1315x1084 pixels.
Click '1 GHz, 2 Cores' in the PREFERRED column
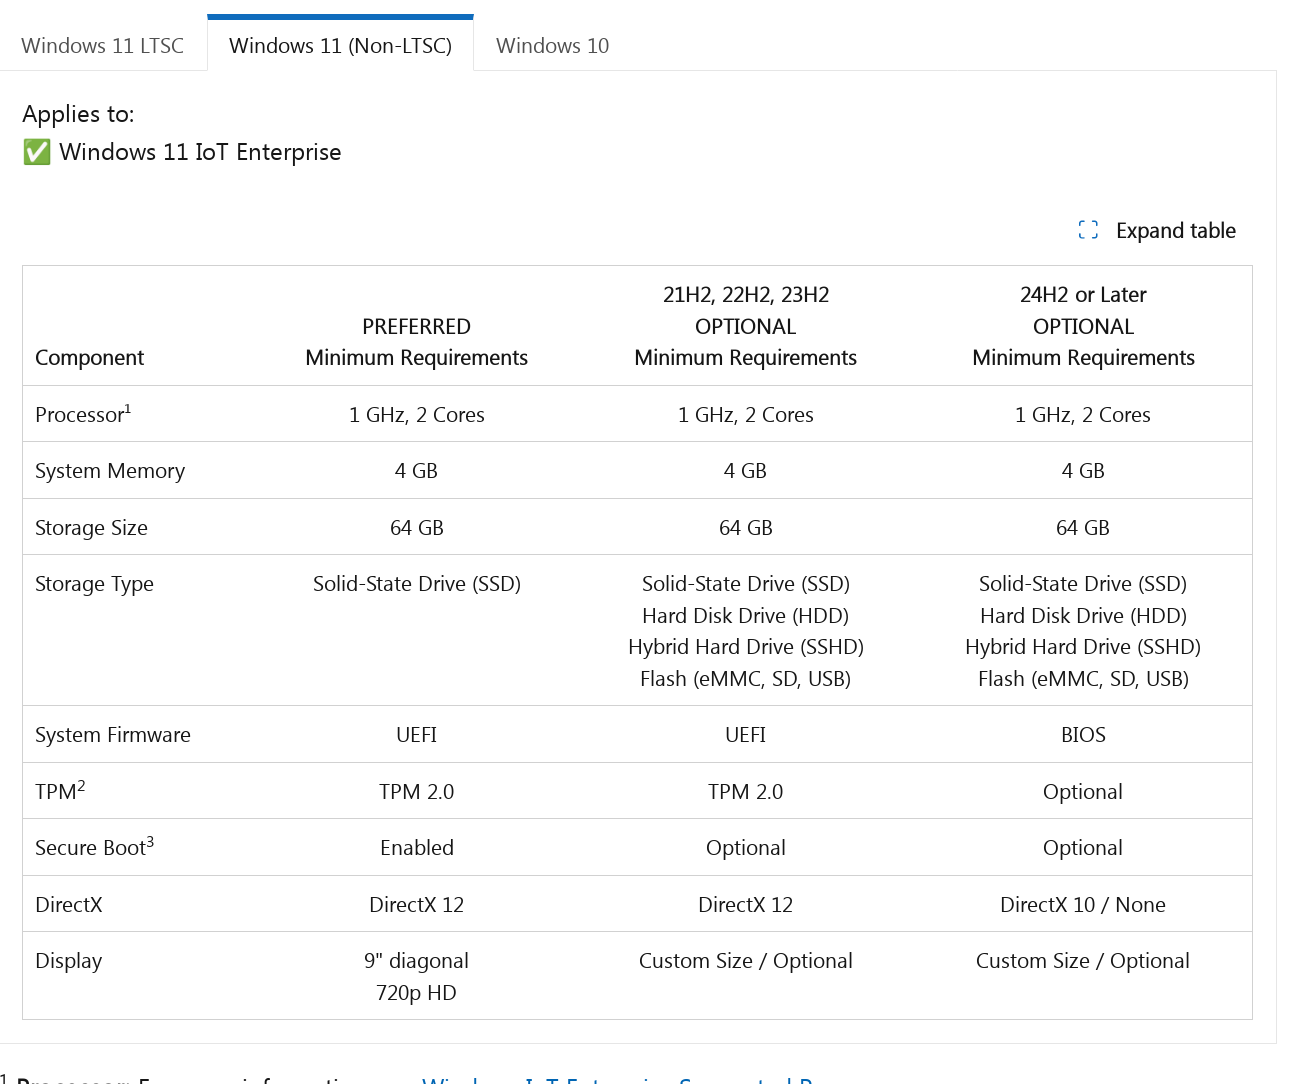coord(416,415)
